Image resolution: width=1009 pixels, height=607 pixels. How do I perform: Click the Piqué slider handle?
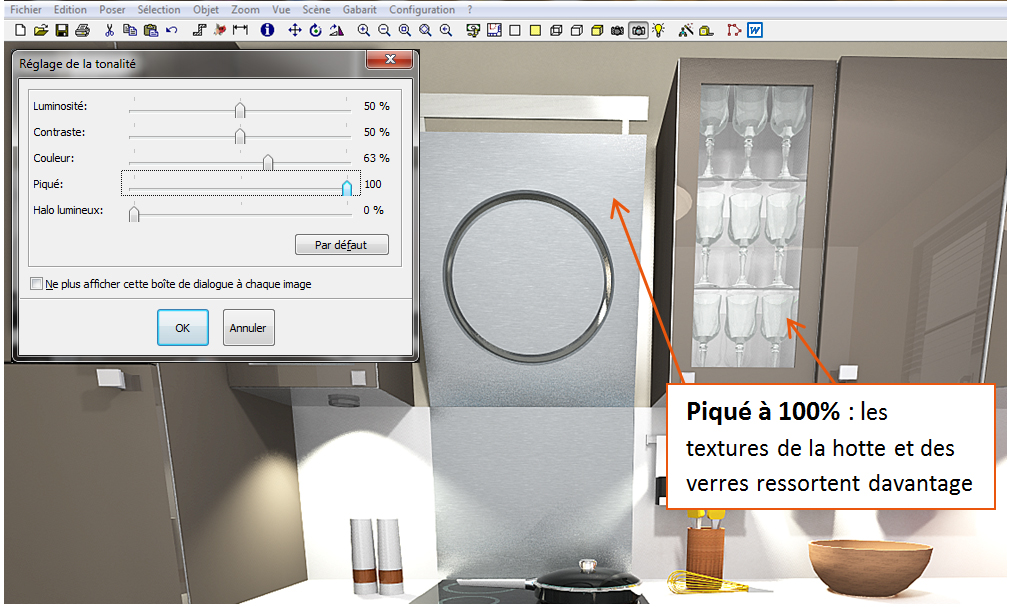point(347,187)
